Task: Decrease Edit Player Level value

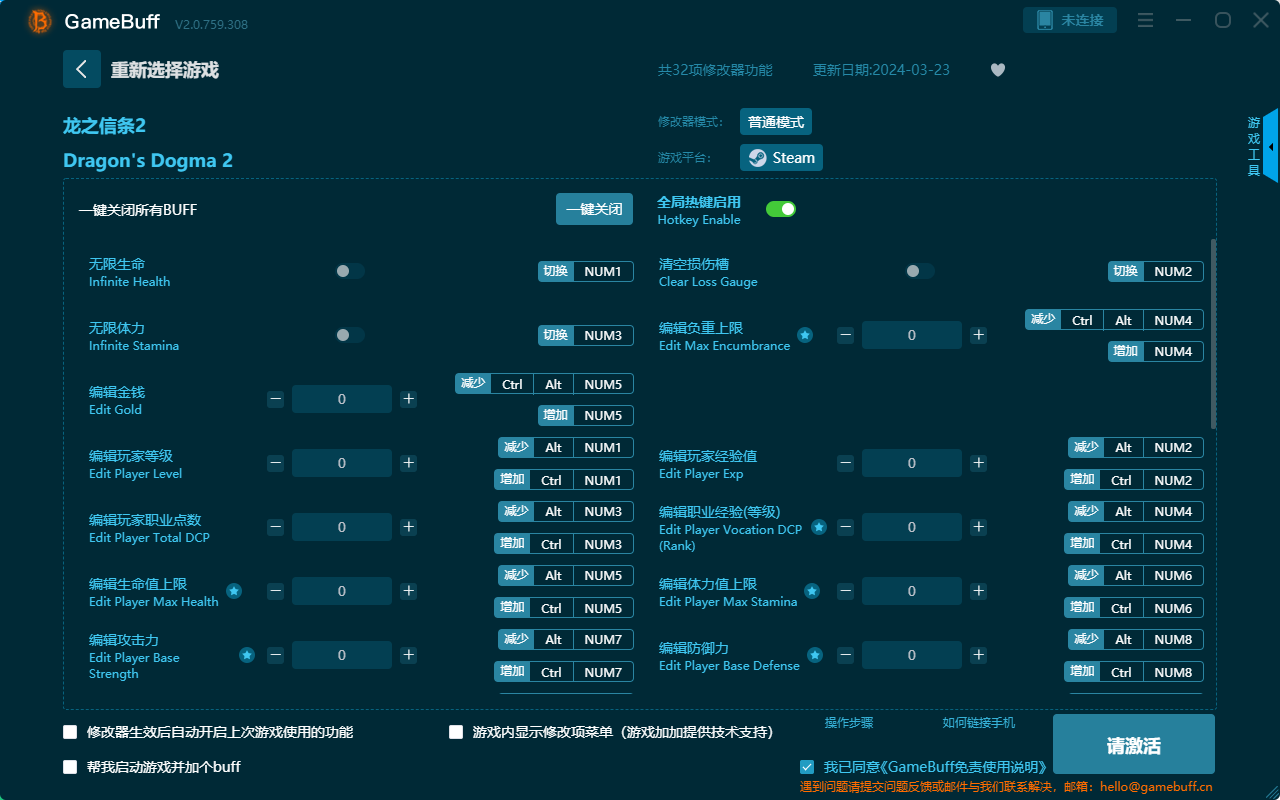Action: click(275, 463)
